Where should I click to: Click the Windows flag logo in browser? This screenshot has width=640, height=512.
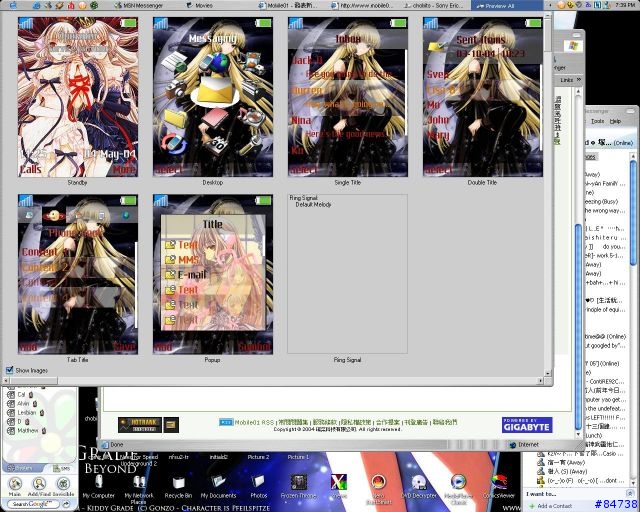tap(573, 45)
